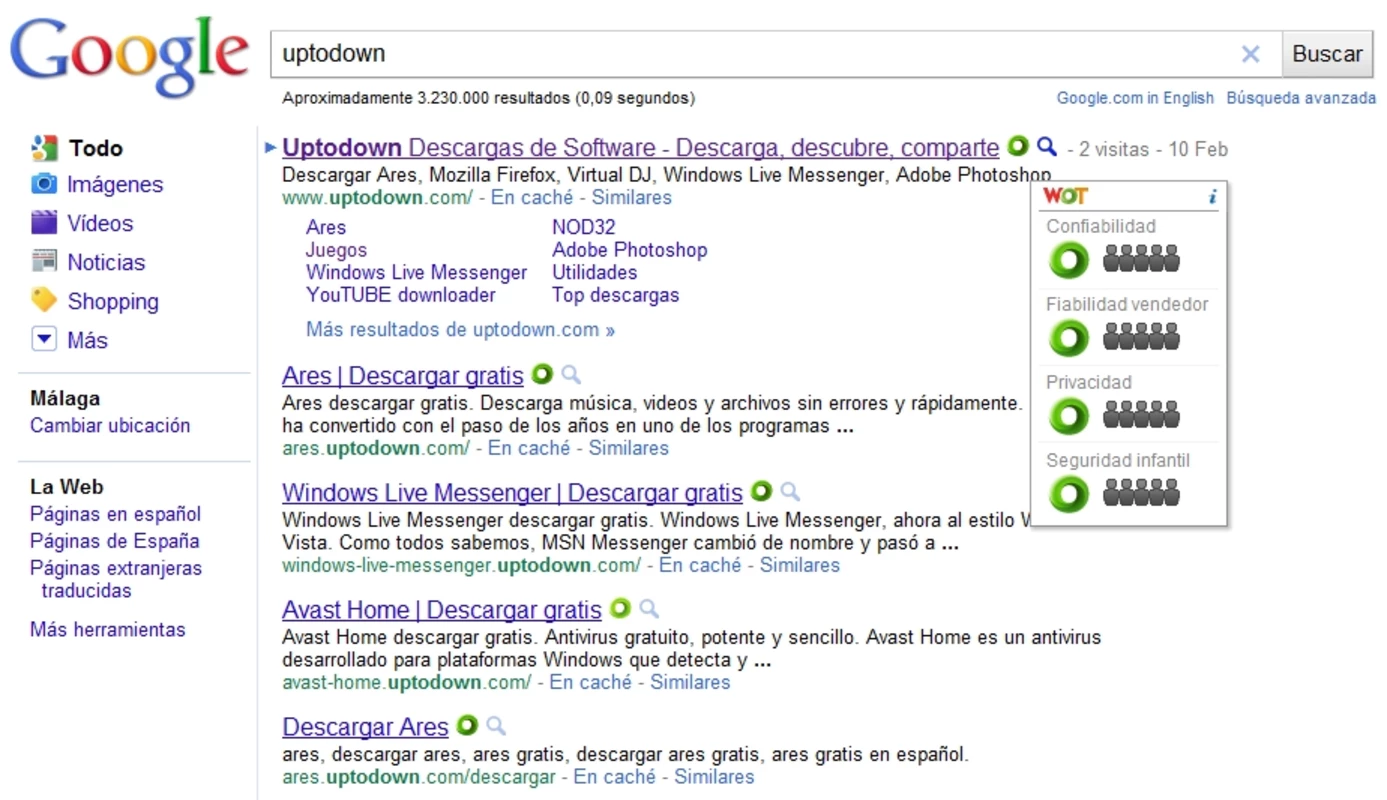Open Similares for avast-home.uptodown.com
Viewport: 1387px width, 800px height.
click(x=690, y=682)
